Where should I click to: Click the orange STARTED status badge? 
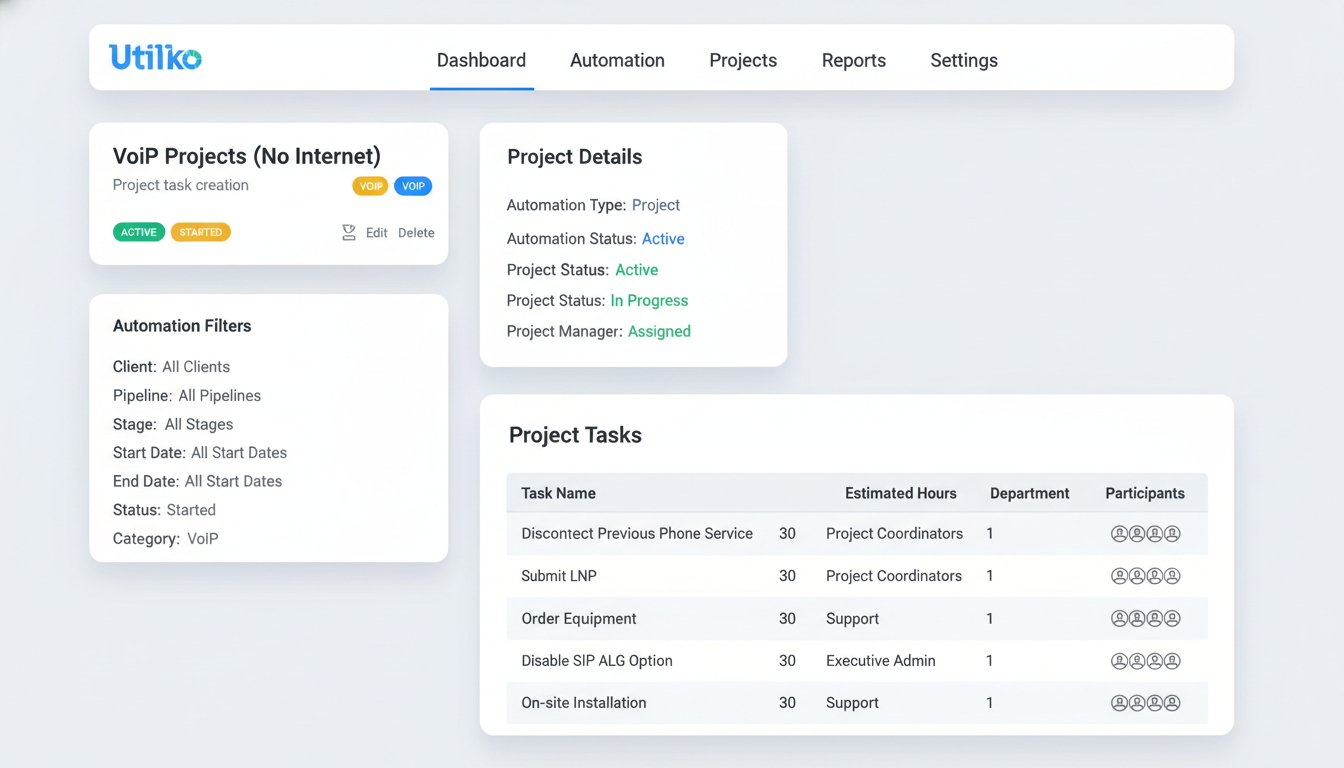pyautogui.click(x=201, y=232)
